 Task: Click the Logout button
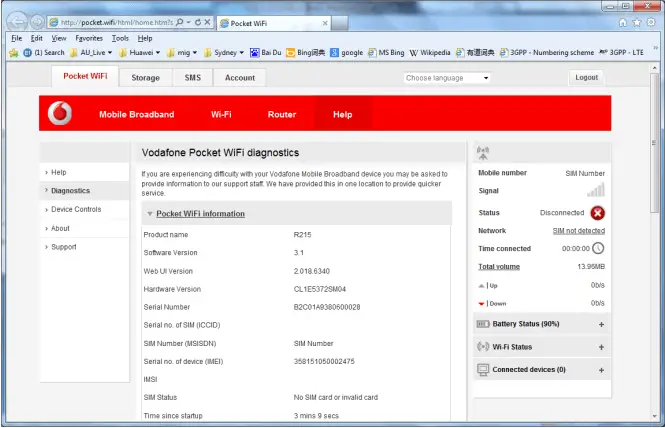click(586, 78)
